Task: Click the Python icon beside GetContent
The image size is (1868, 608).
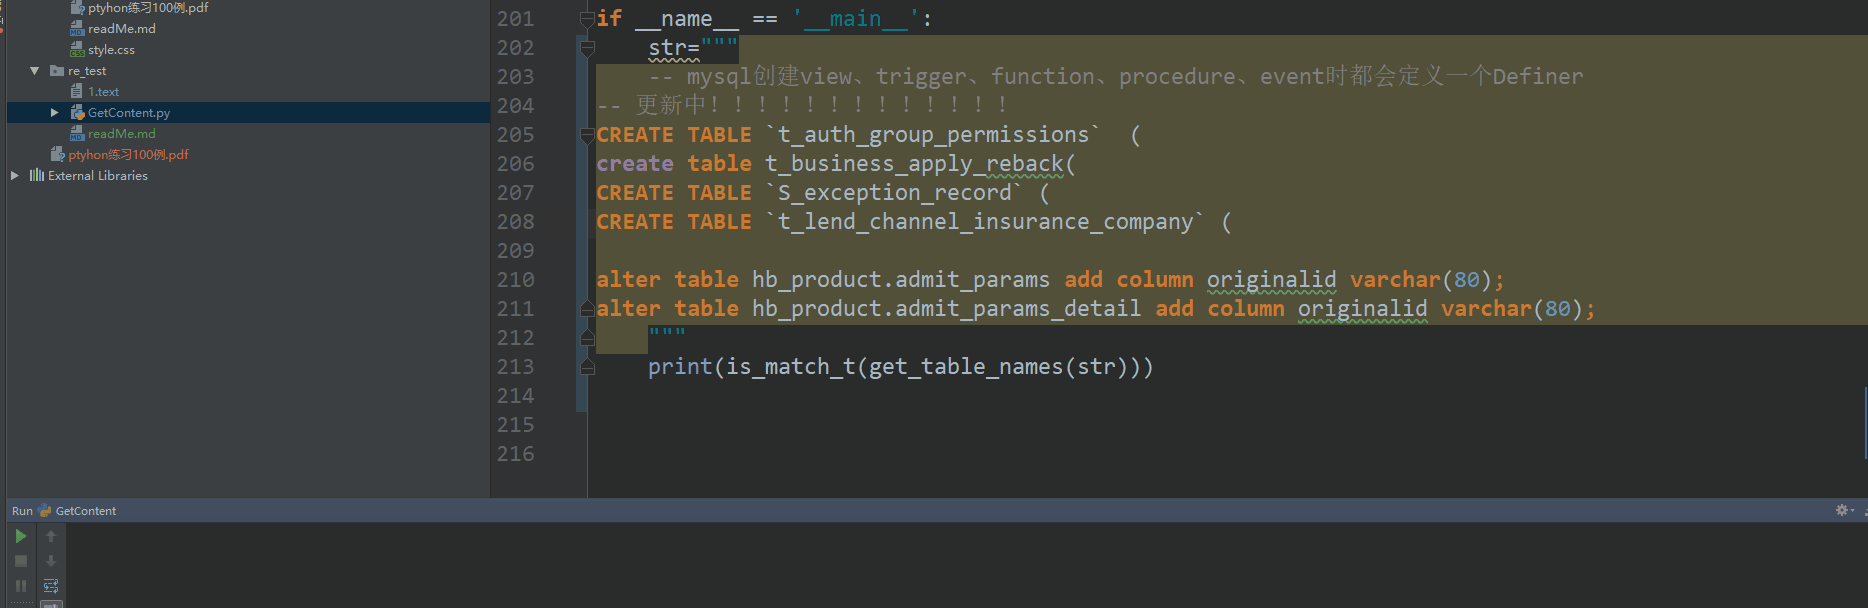Action: 45,511
